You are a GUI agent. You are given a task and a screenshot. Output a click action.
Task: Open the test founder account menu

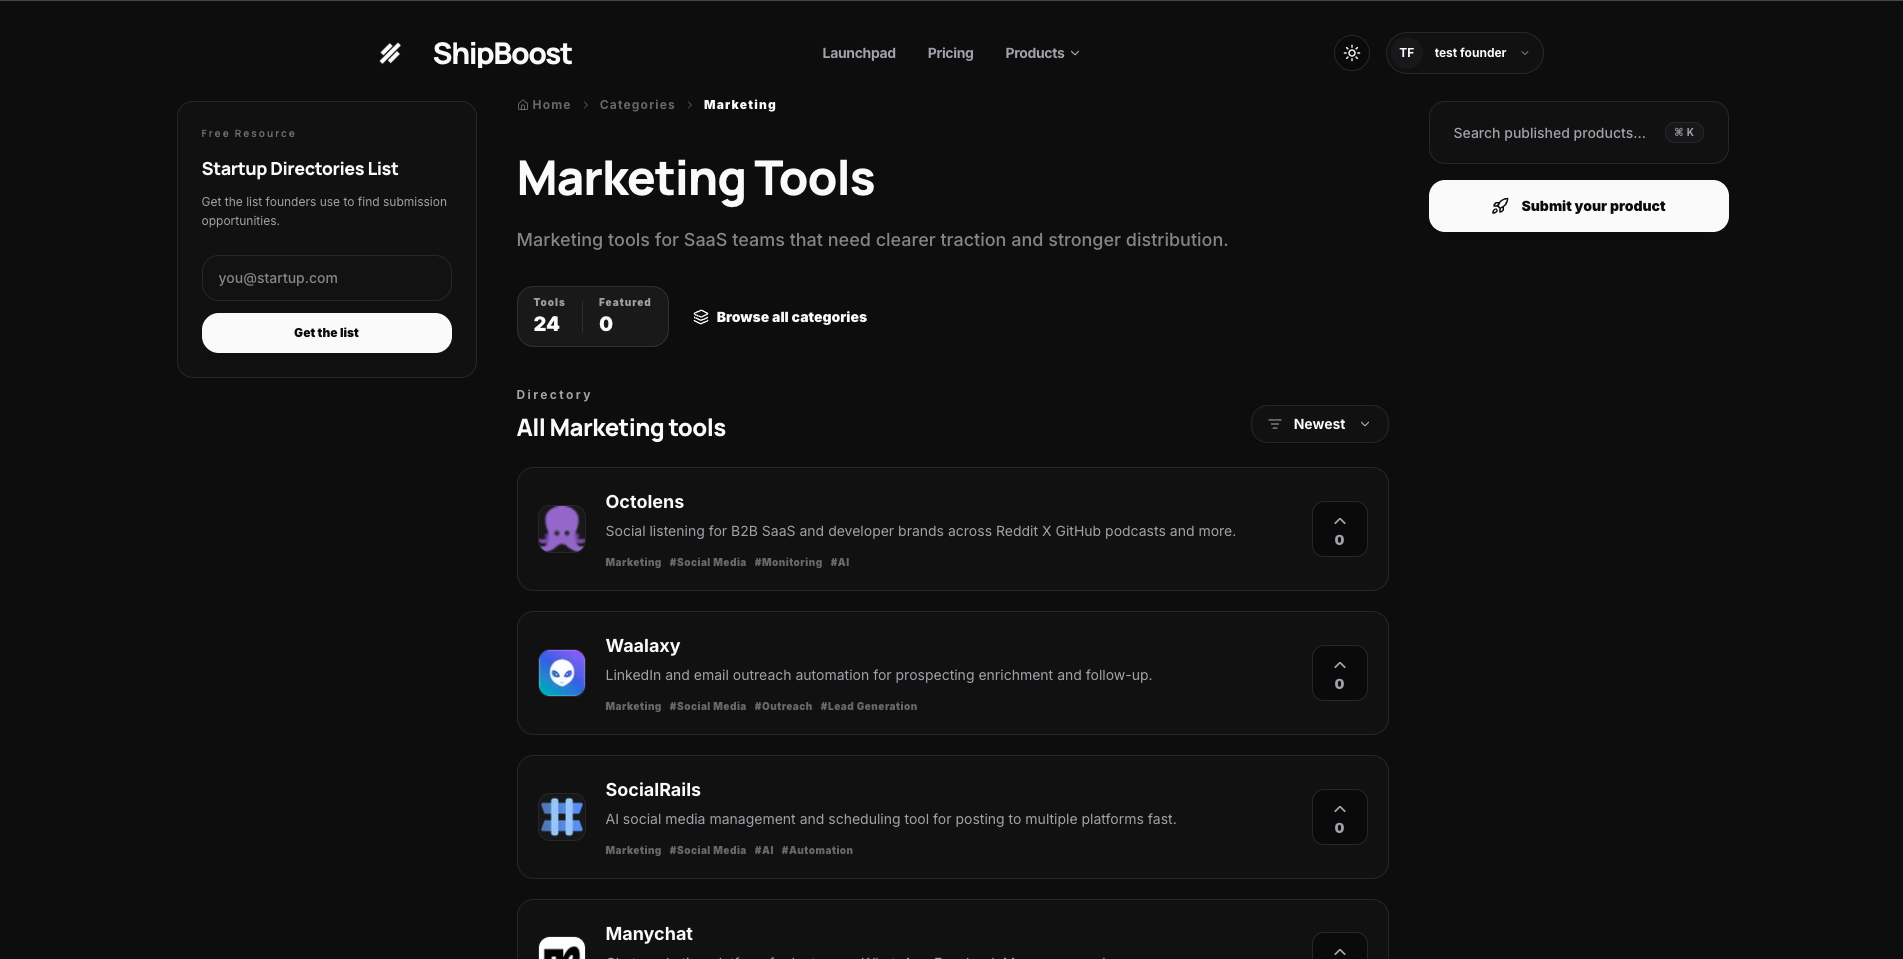(x=1464, y=53)
